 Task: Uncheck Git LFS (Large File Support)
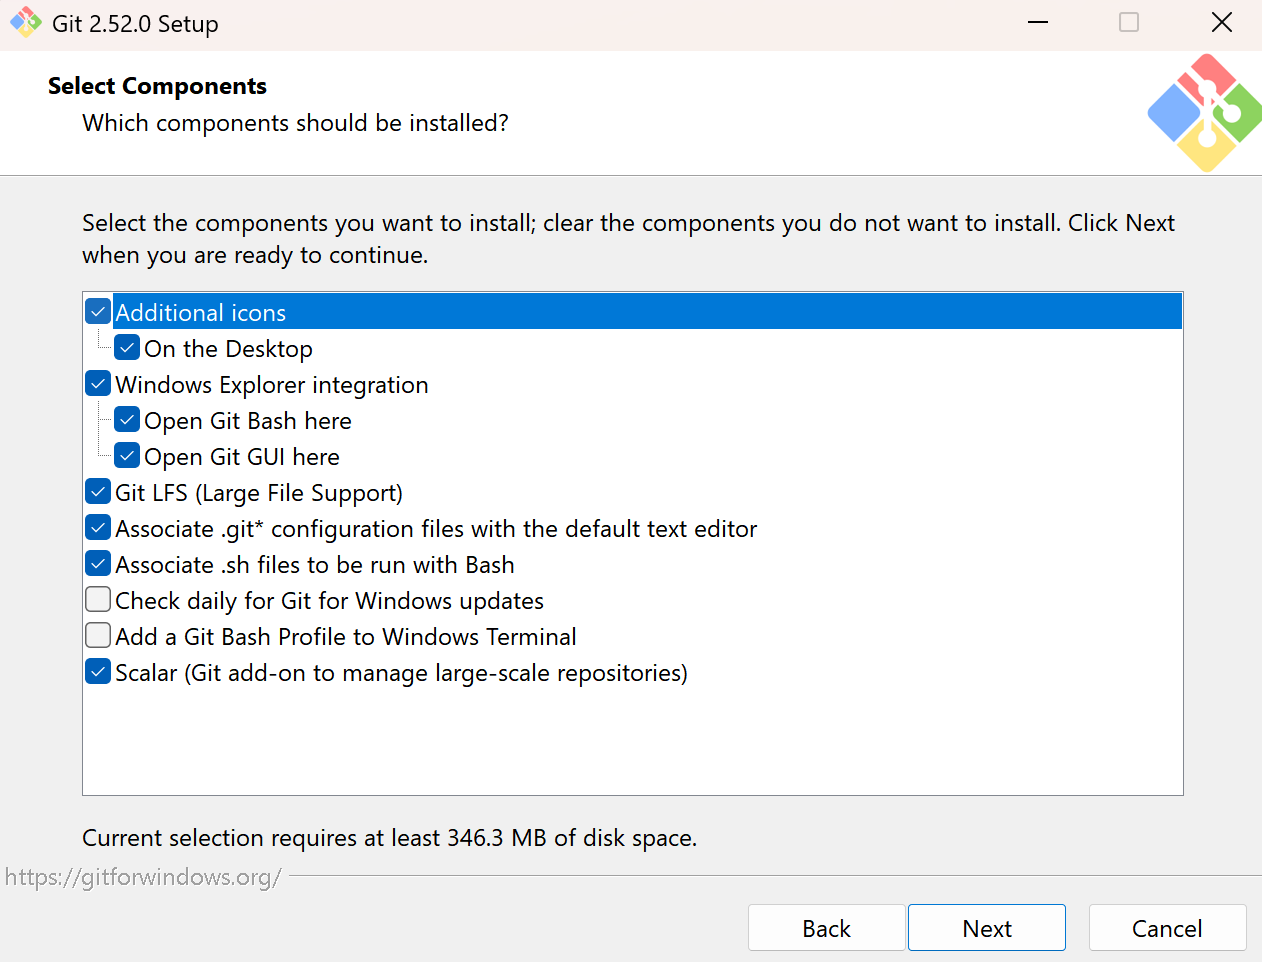click(98, 492)
